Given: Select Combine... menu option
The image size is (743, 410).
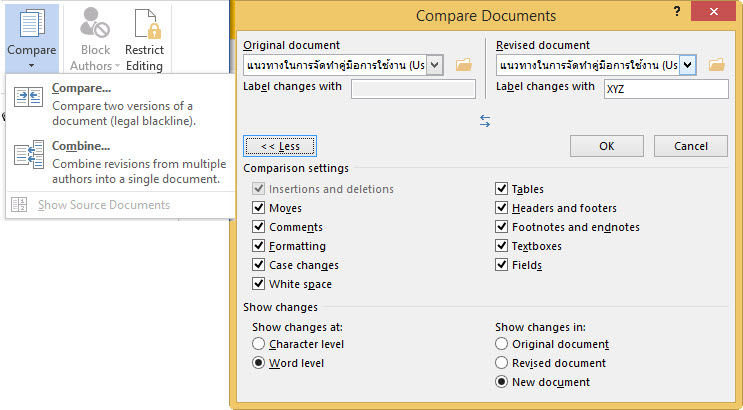Looking at the screenshot, I should coord(80,146).
